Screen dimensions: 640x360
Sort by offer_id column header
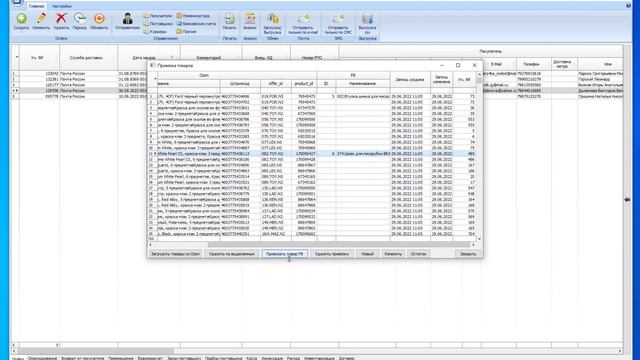tap(276, 84)
